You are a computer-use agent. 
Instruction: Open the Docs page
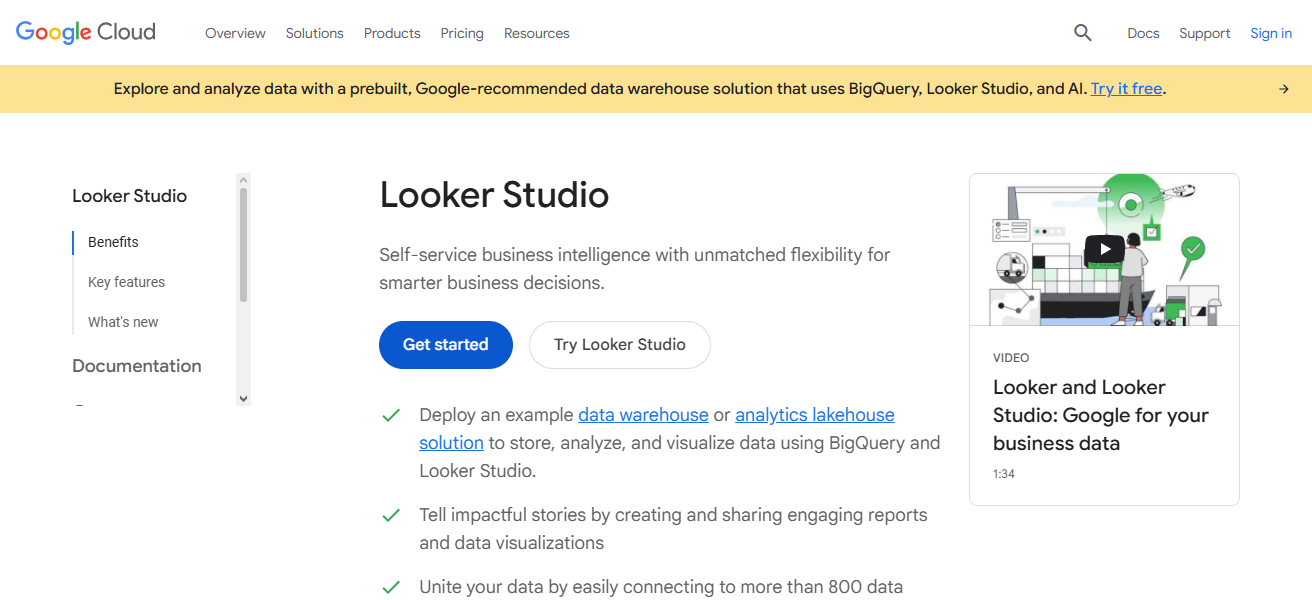pos(1143,33)
